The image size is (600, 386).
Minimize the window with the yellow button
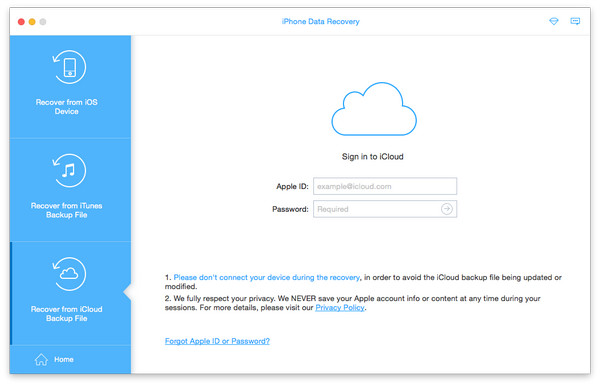pos(32,22)
